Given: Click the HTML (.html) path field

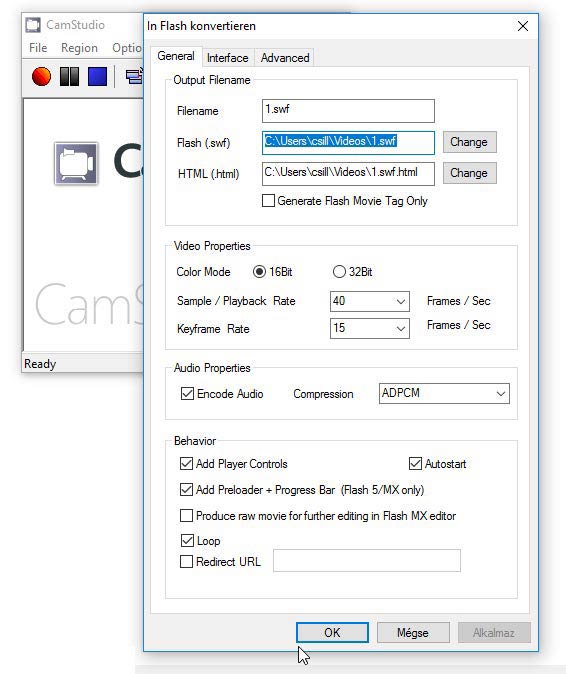Looking at the screenshot, I should click(x=348, y=174).
